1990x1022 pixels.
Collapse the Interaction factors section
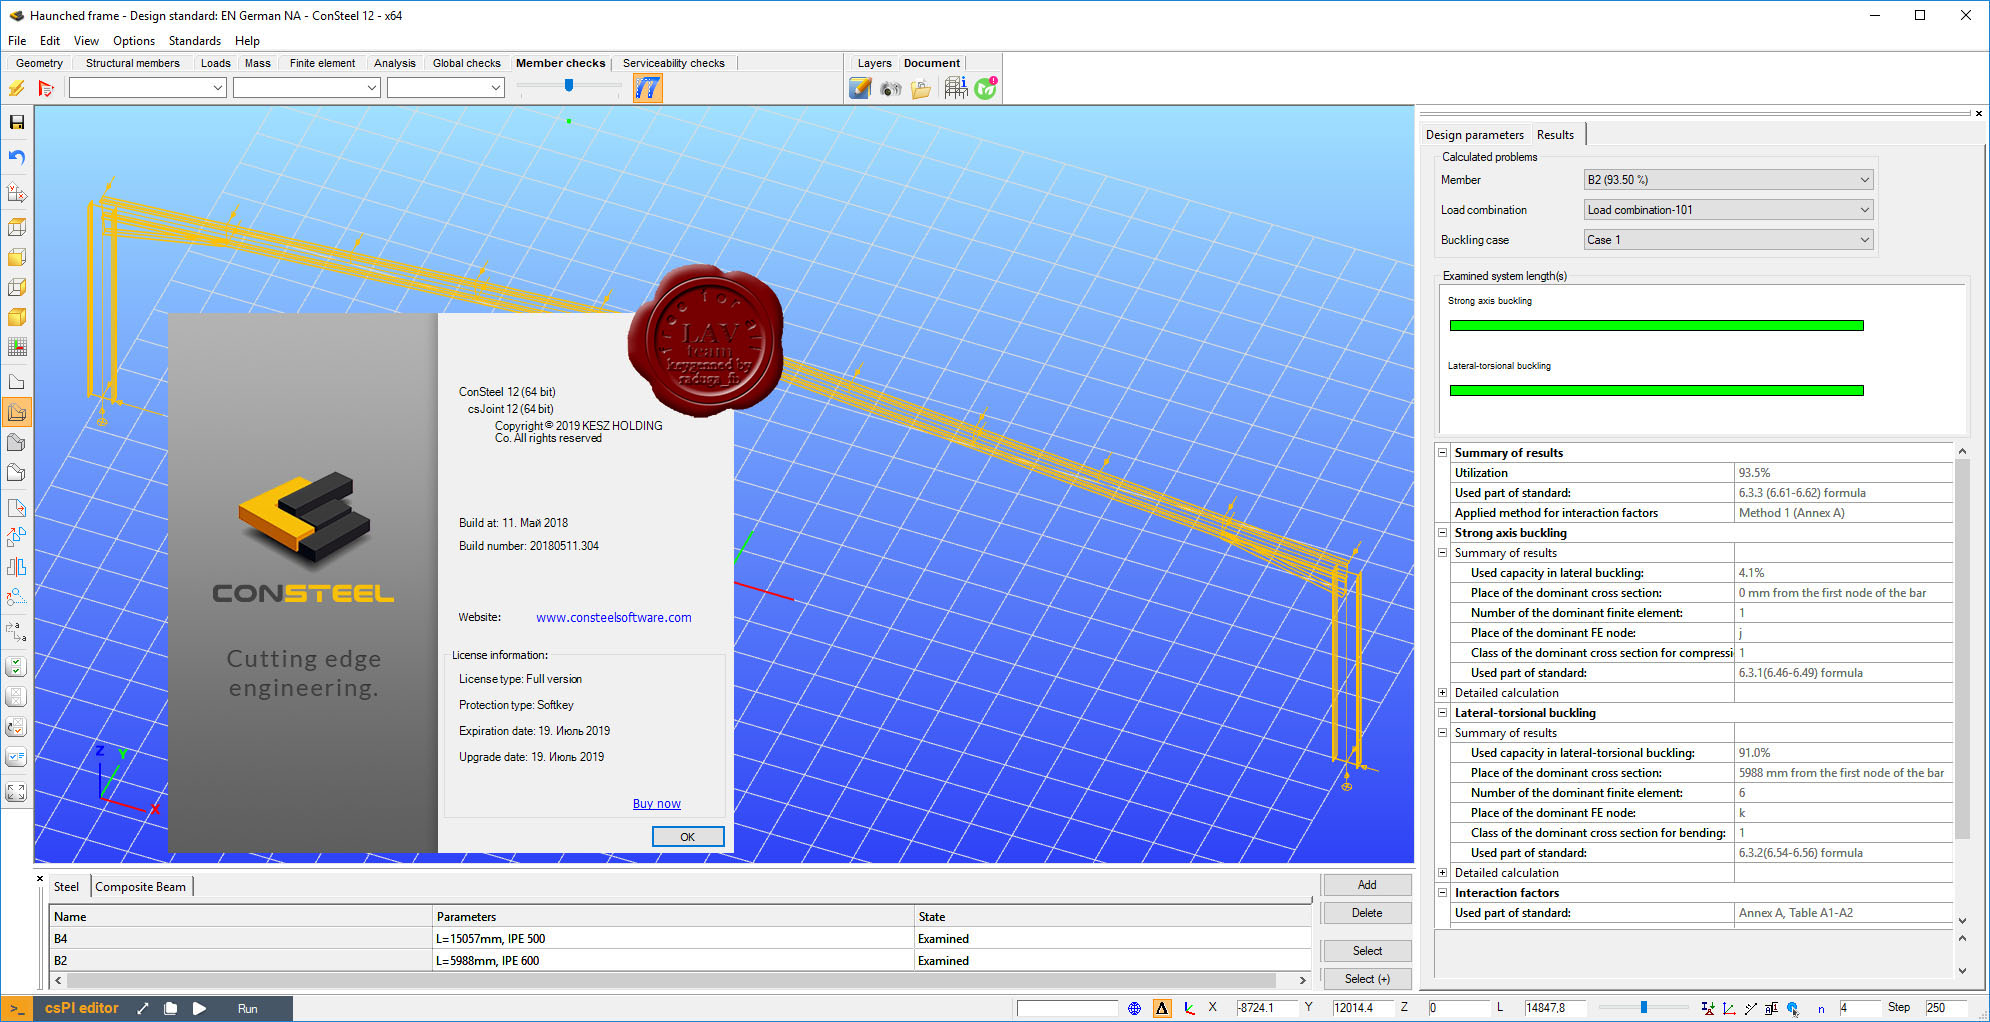(1443, 893)
